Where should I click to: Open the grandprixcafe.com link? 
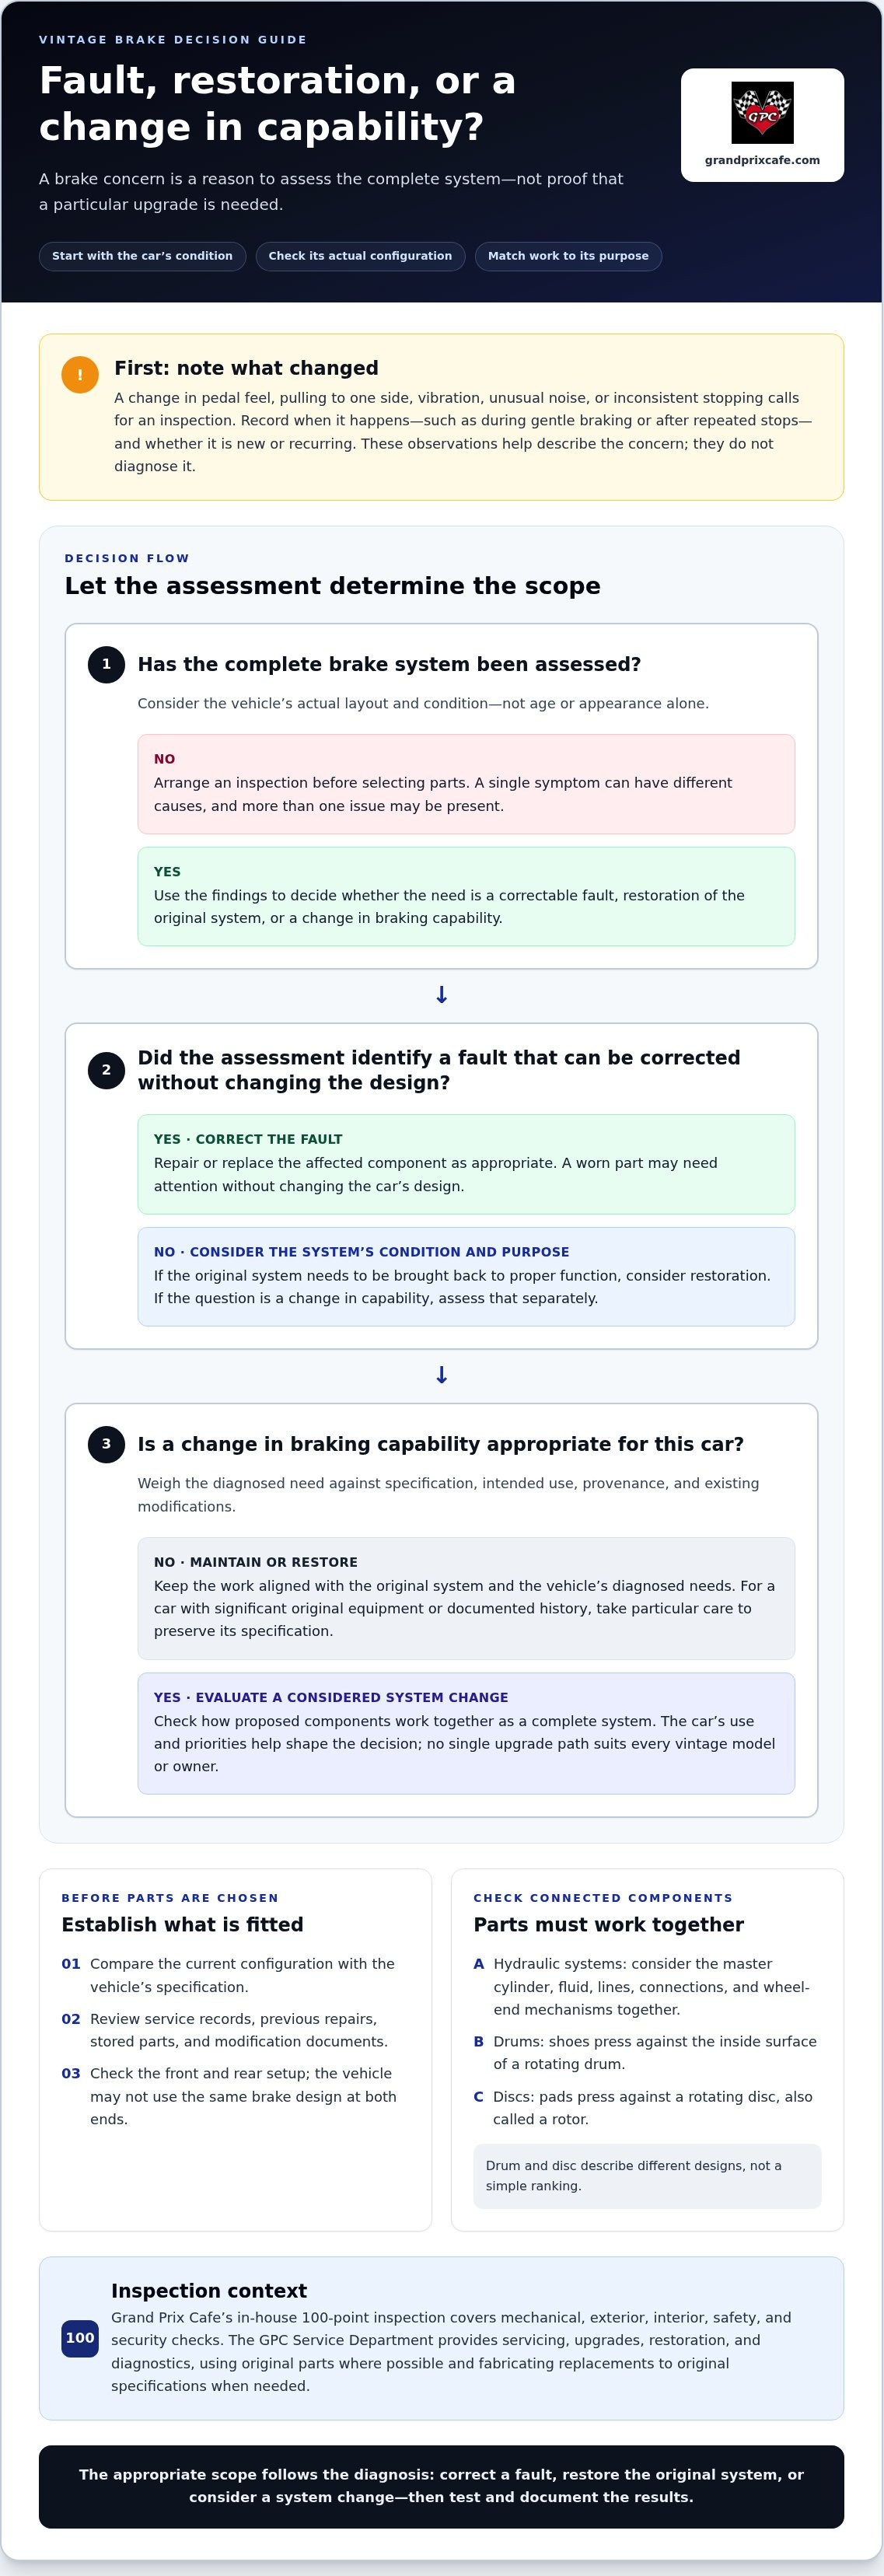pos(762,160)
